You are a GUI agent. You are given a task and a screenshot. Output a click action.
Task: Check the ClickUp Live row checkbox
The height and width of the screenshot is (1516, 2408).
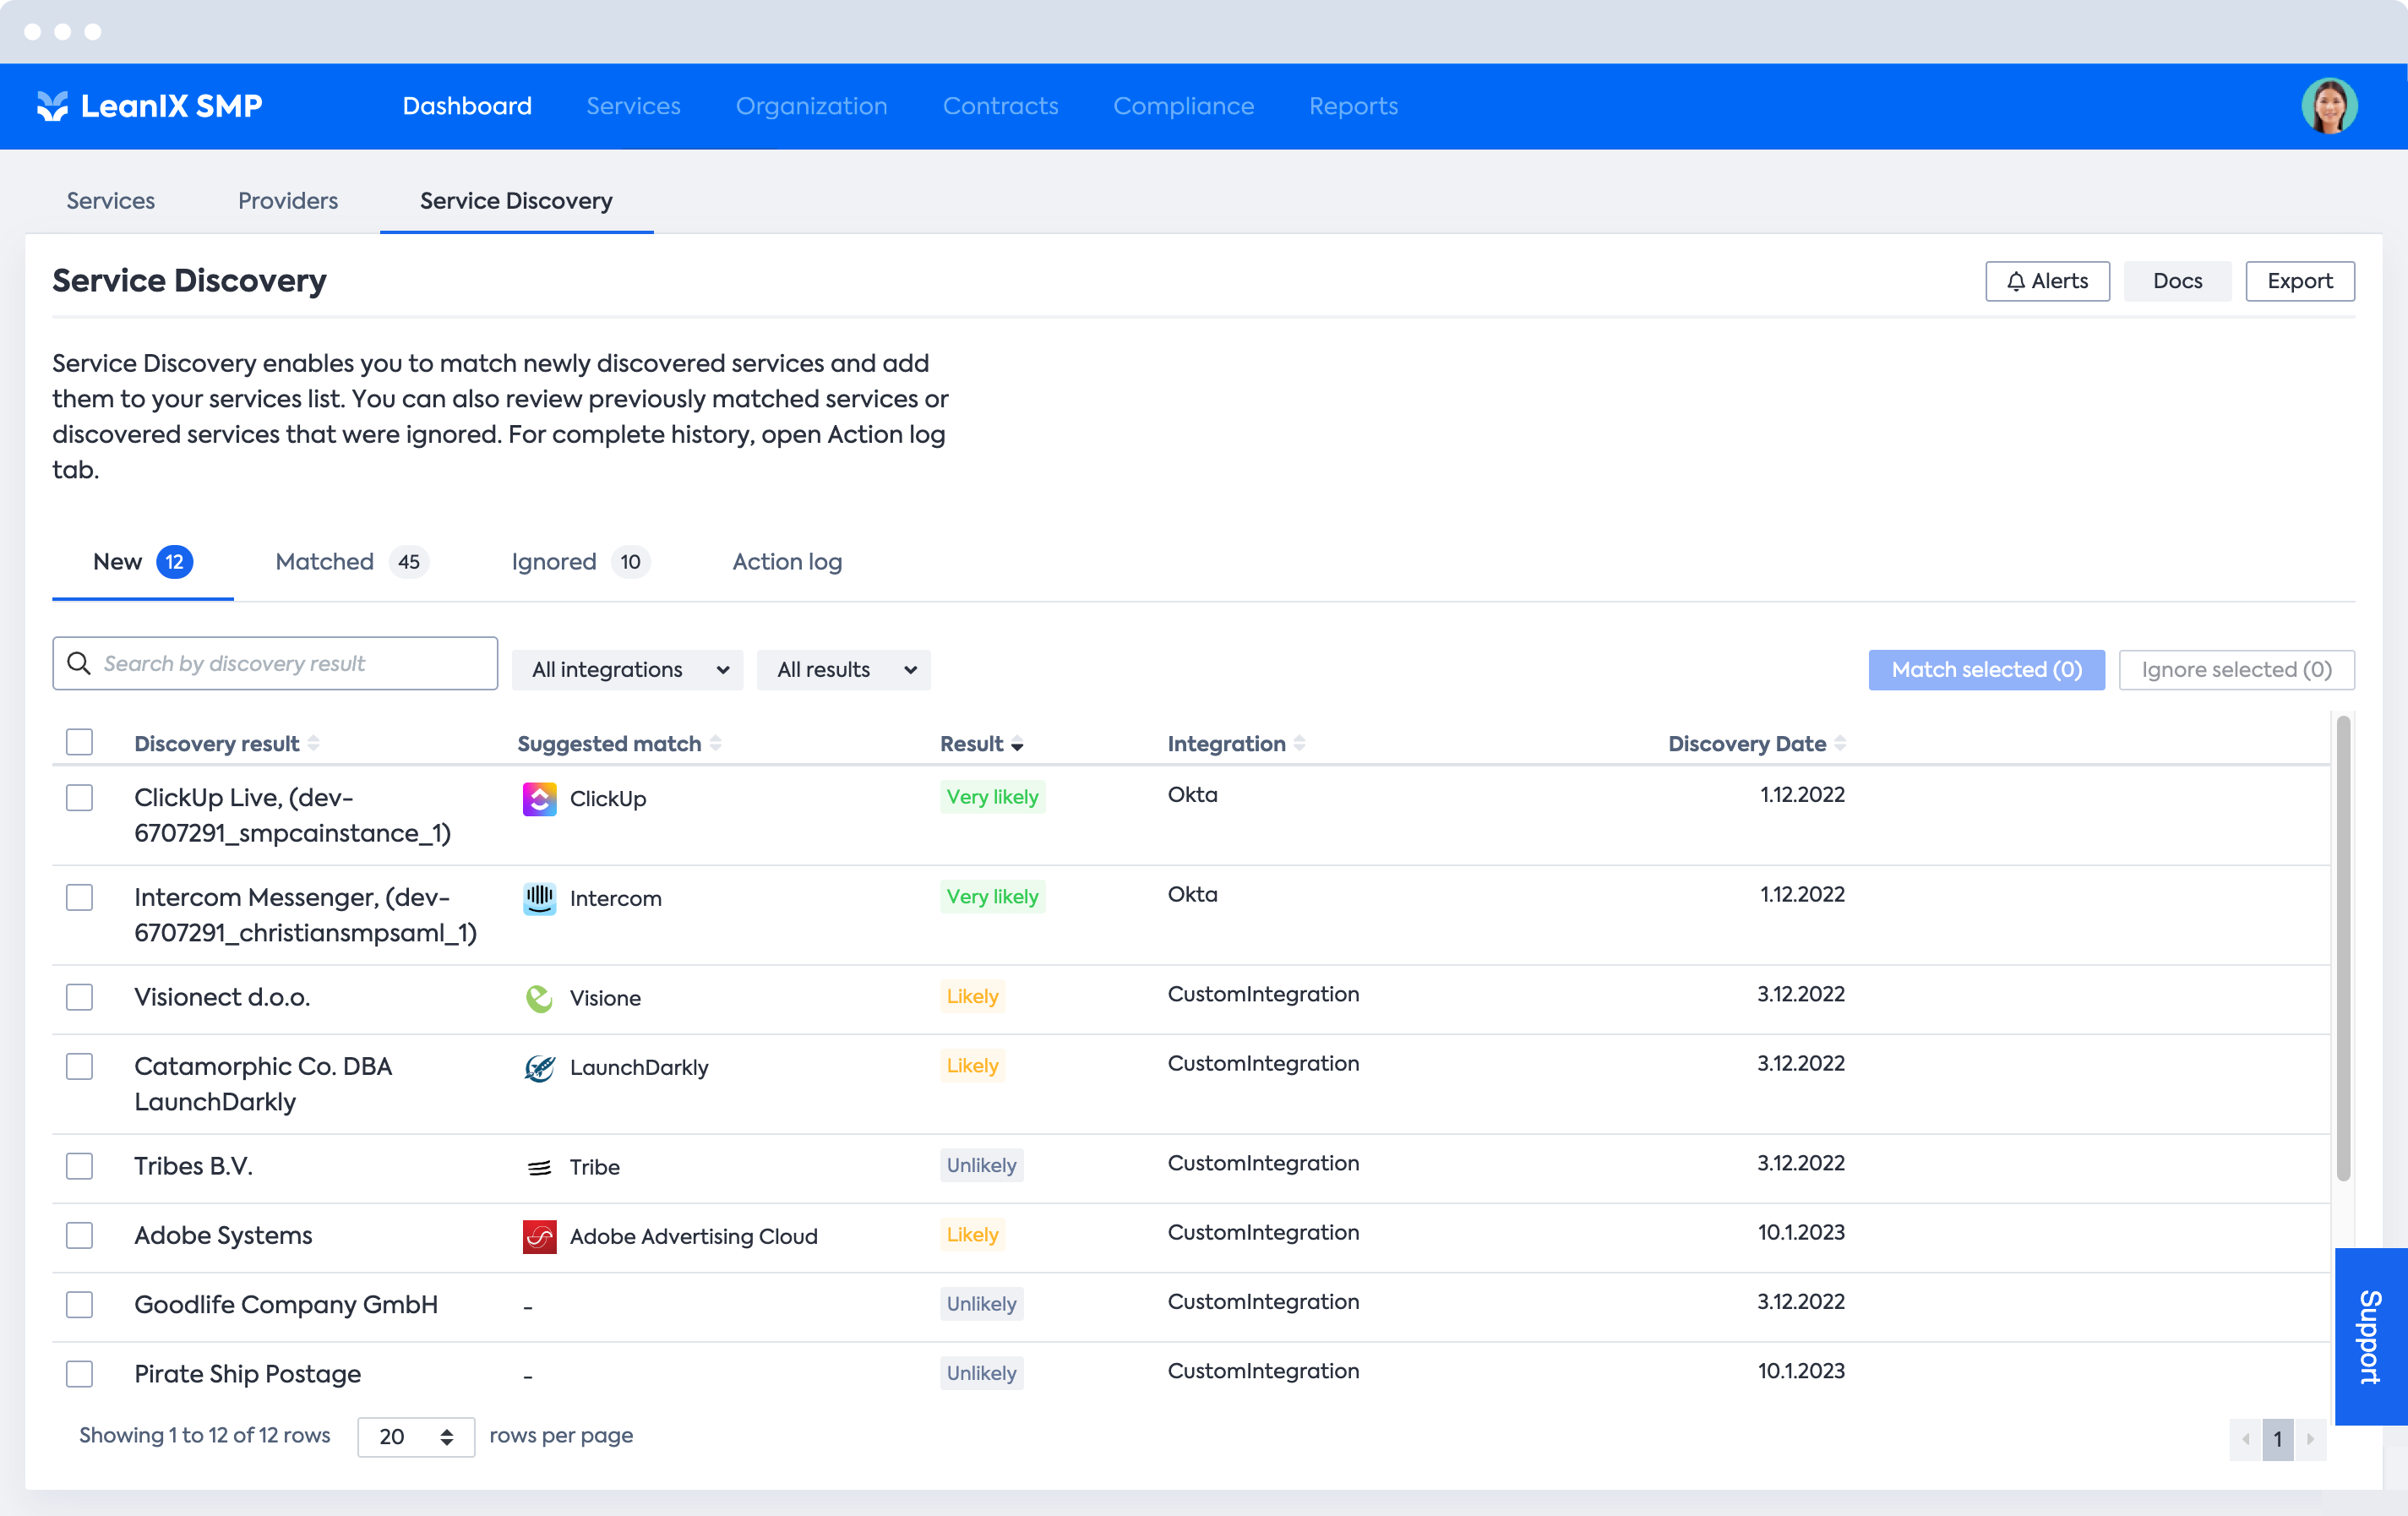point(79,798)
